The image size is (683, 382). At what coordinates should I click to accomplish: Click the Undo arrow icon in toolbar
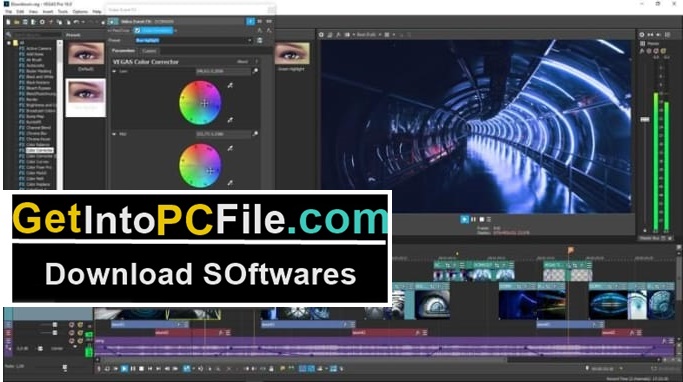coord(77,22)
